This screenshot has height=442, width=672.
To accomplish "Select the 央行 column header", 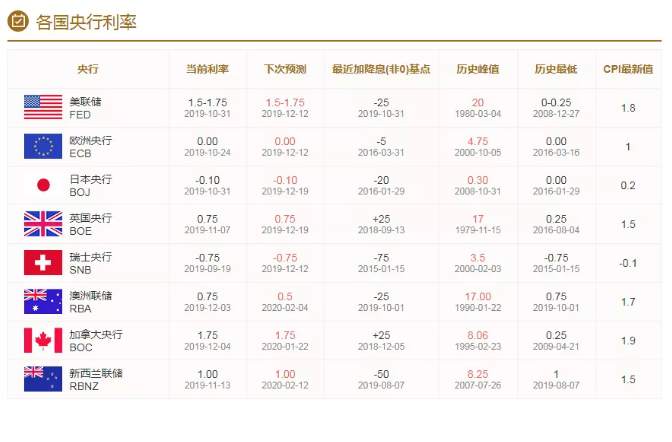I will click(x=88, y=69).
